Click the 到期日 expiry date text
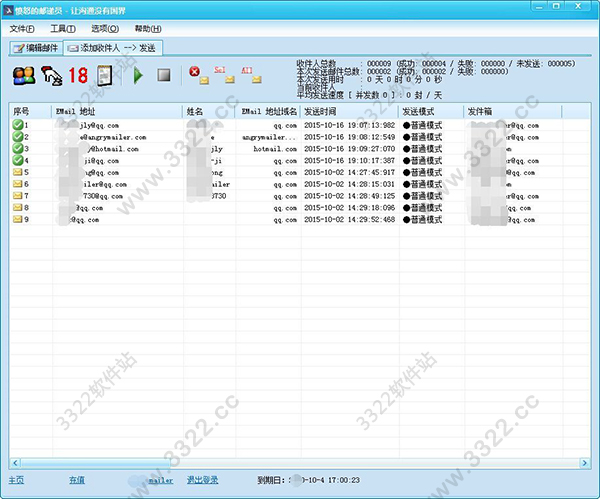 click(x=308, y=480)
